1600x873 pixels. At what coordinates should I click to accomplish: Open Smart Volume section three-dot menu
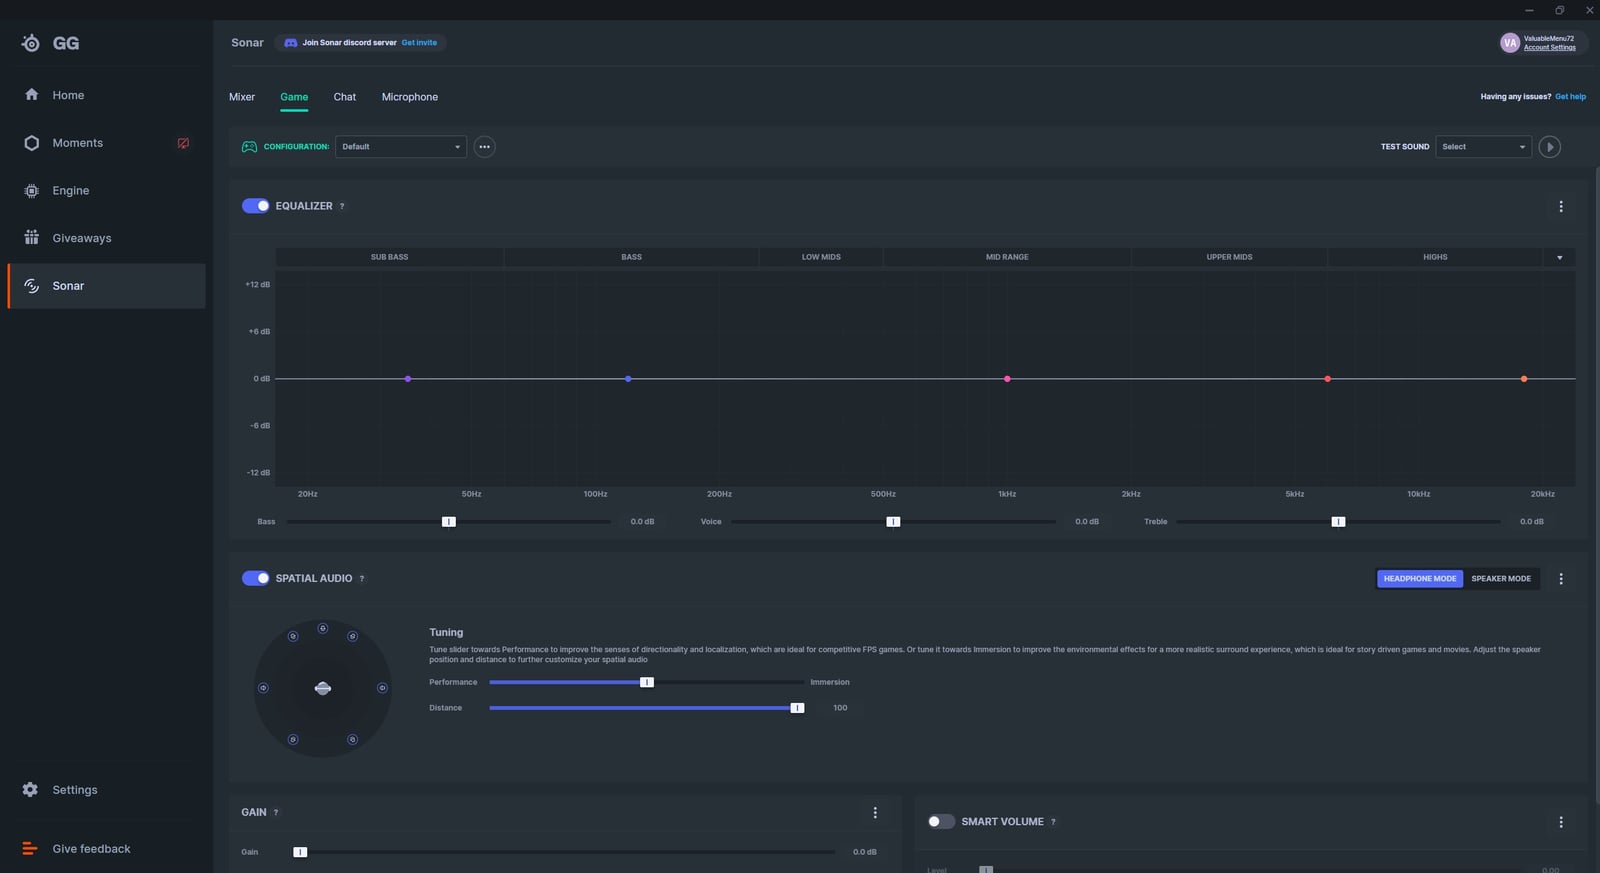point(1561,822)
